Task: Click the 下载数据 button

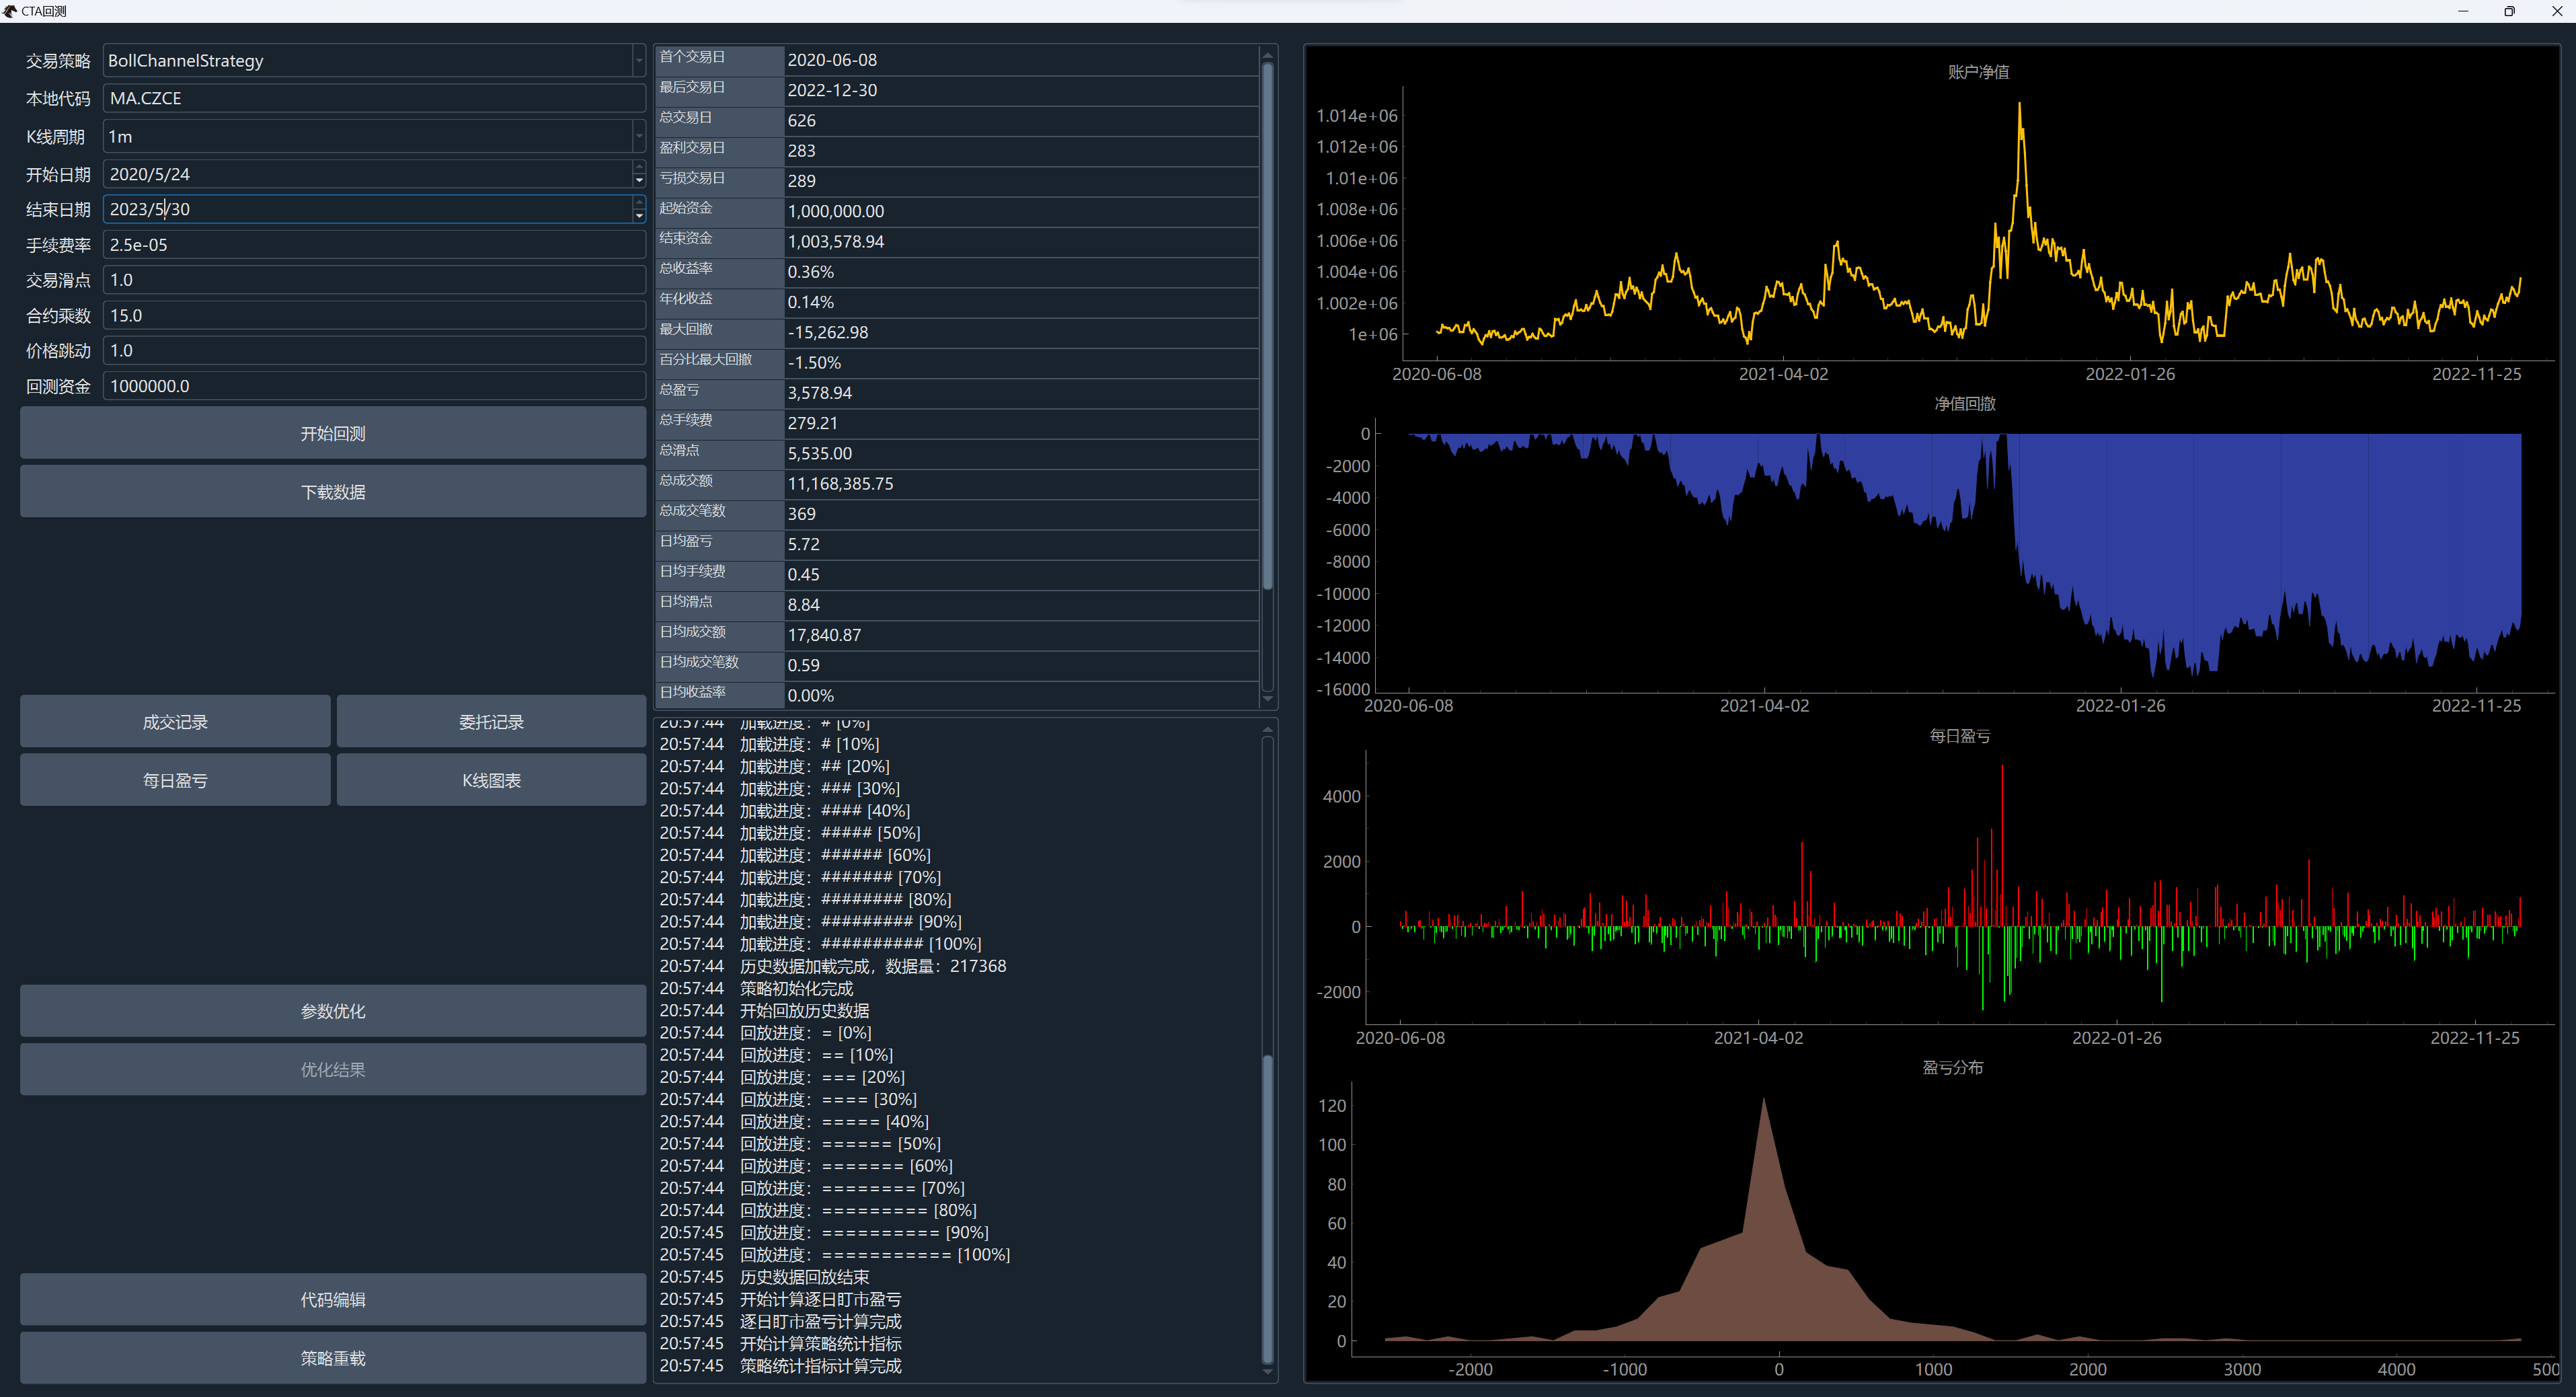Action: (333, 492)
